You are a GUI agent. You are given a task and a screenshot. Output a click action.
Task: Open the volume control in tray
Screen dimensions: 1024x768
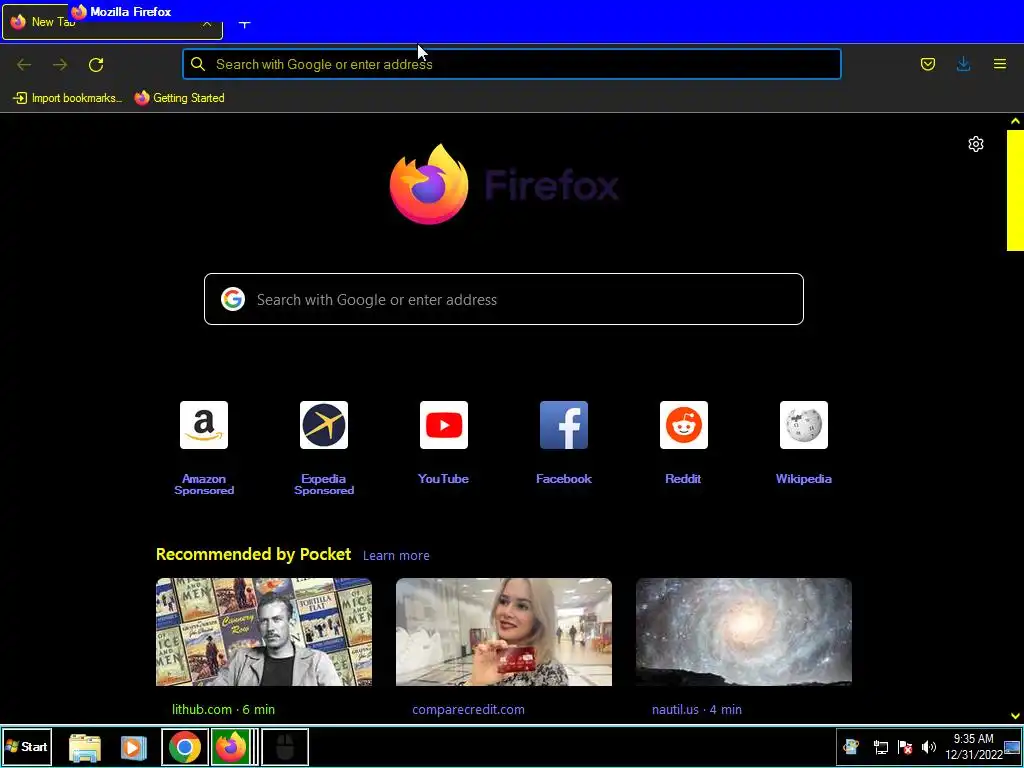pos(929,747)
